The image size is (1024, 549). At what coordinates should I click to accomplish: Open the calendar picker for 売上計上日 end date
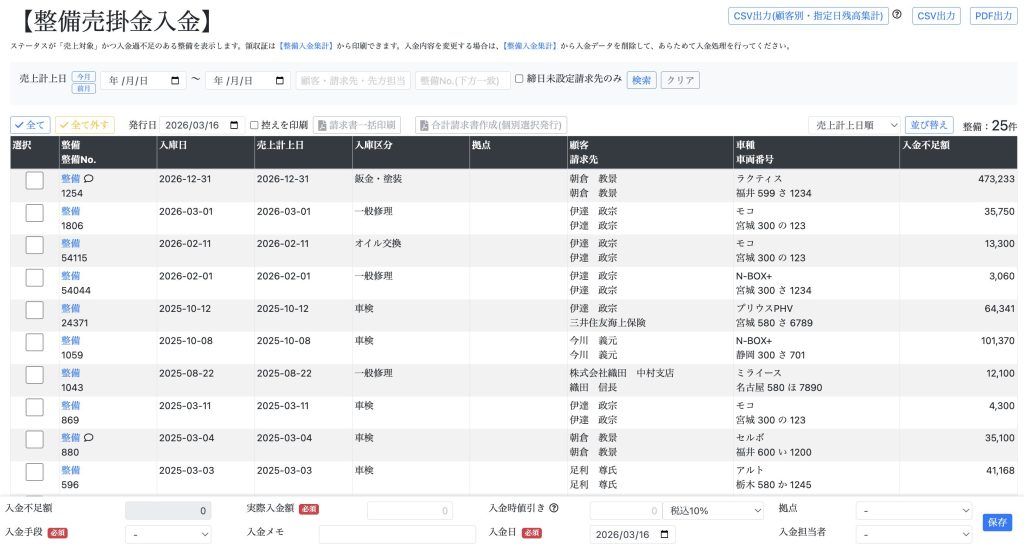[281, 81]
